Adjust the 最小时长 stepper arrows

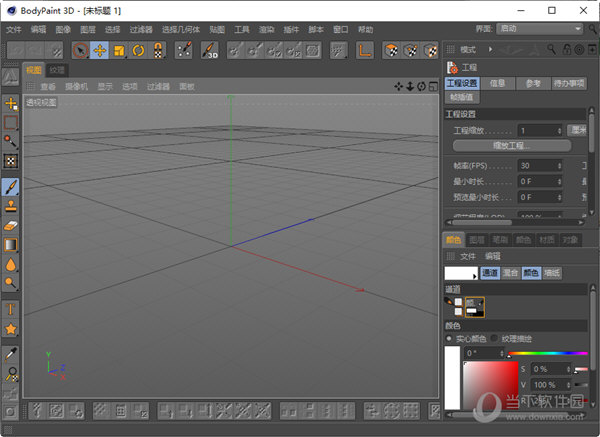point(559,181)
